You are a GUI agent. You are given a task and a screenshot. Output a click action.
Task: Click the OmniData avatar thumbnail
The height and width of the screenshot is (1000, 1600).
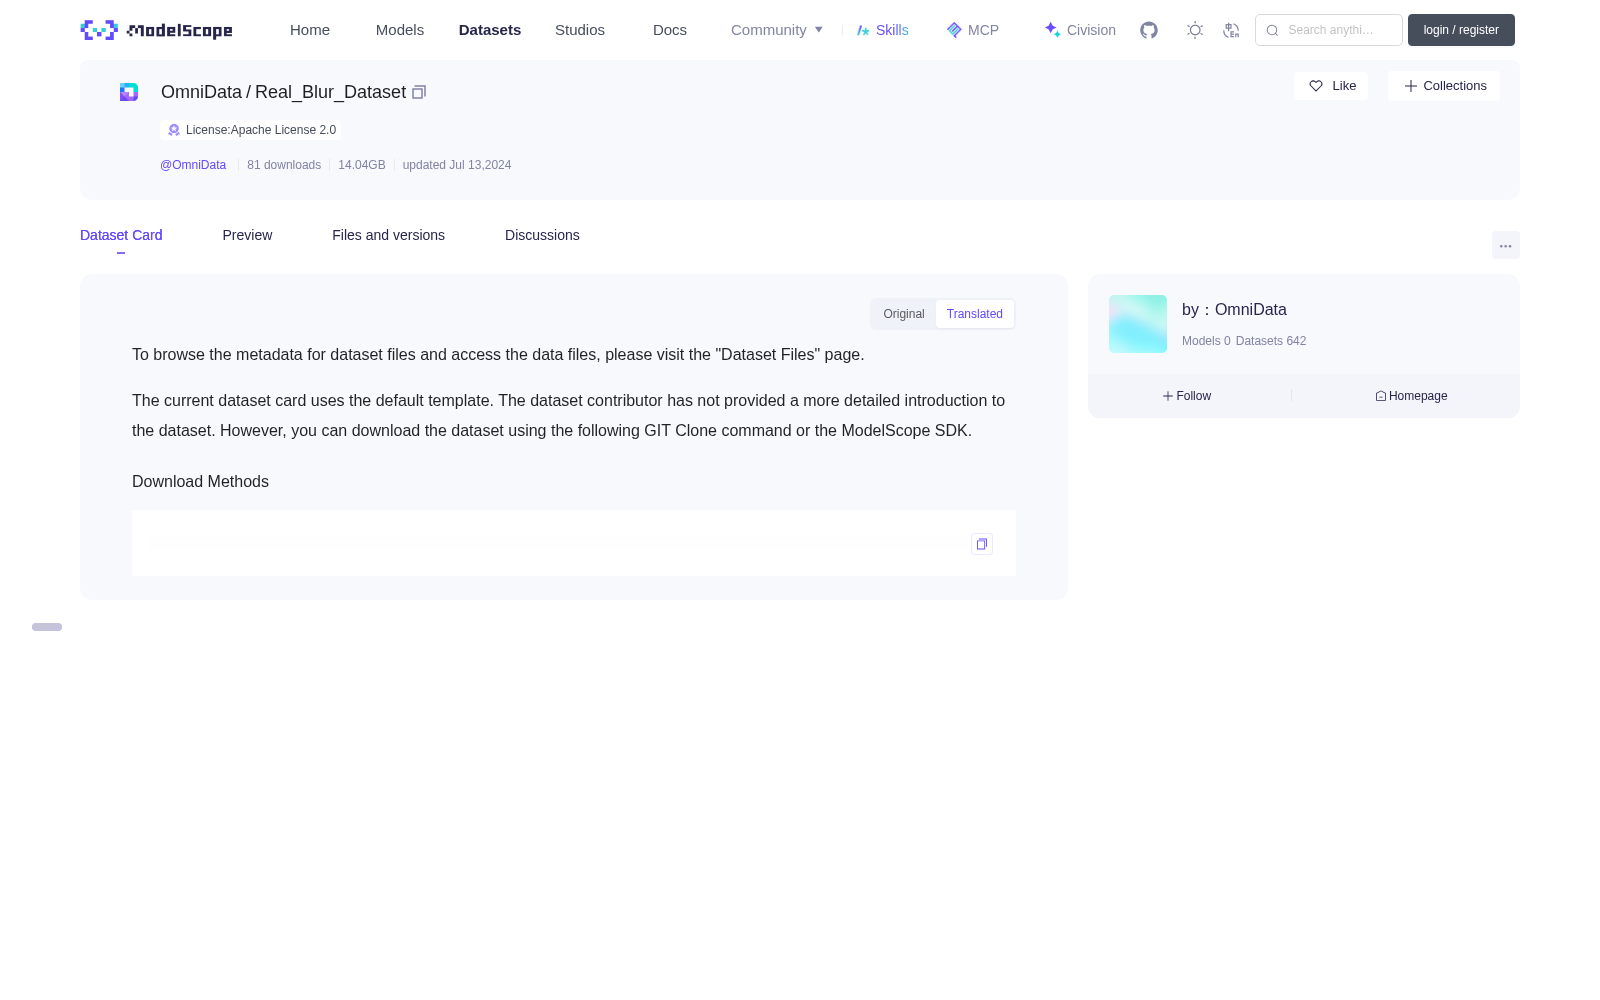(x=1138, y=324)
